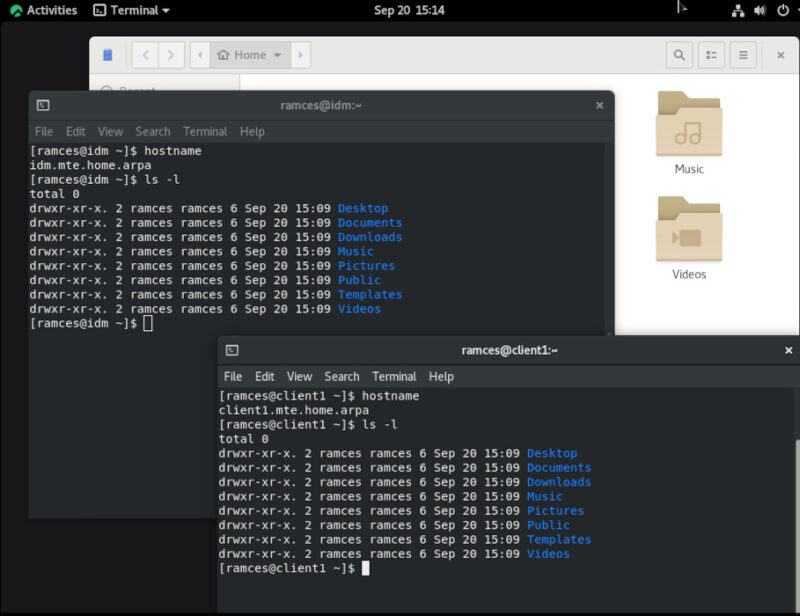Click the back navigation arrow in Files
Image resolution: width=800 pixels, height=616 pixels.
point(145,55)
